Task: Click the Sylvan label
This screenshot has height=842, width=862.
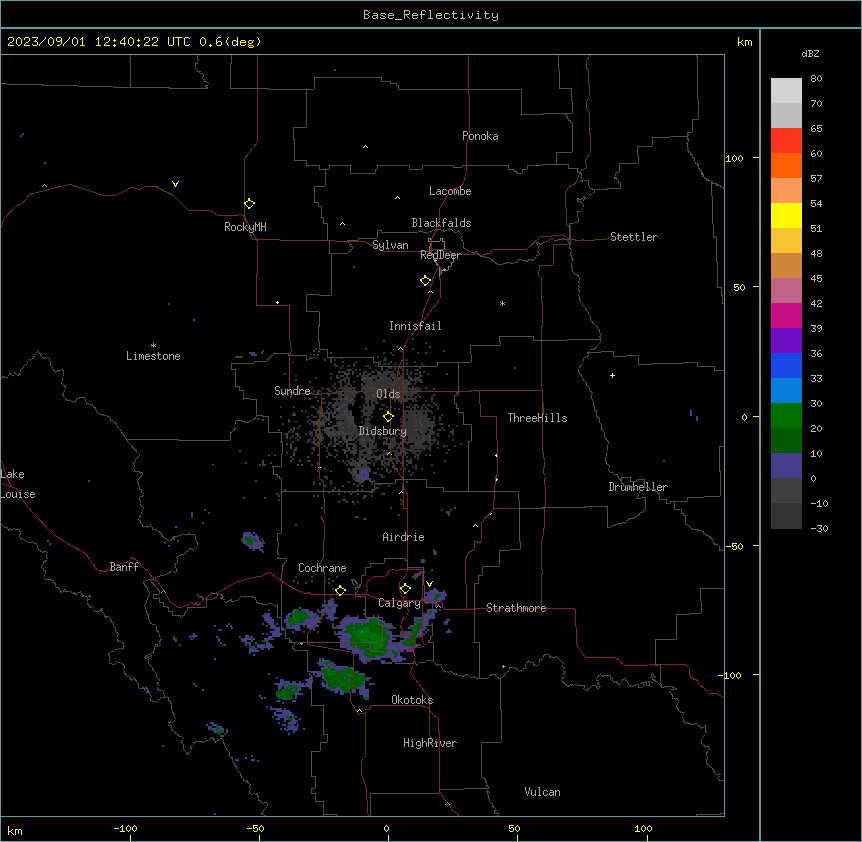Action: tap(390, 245)
